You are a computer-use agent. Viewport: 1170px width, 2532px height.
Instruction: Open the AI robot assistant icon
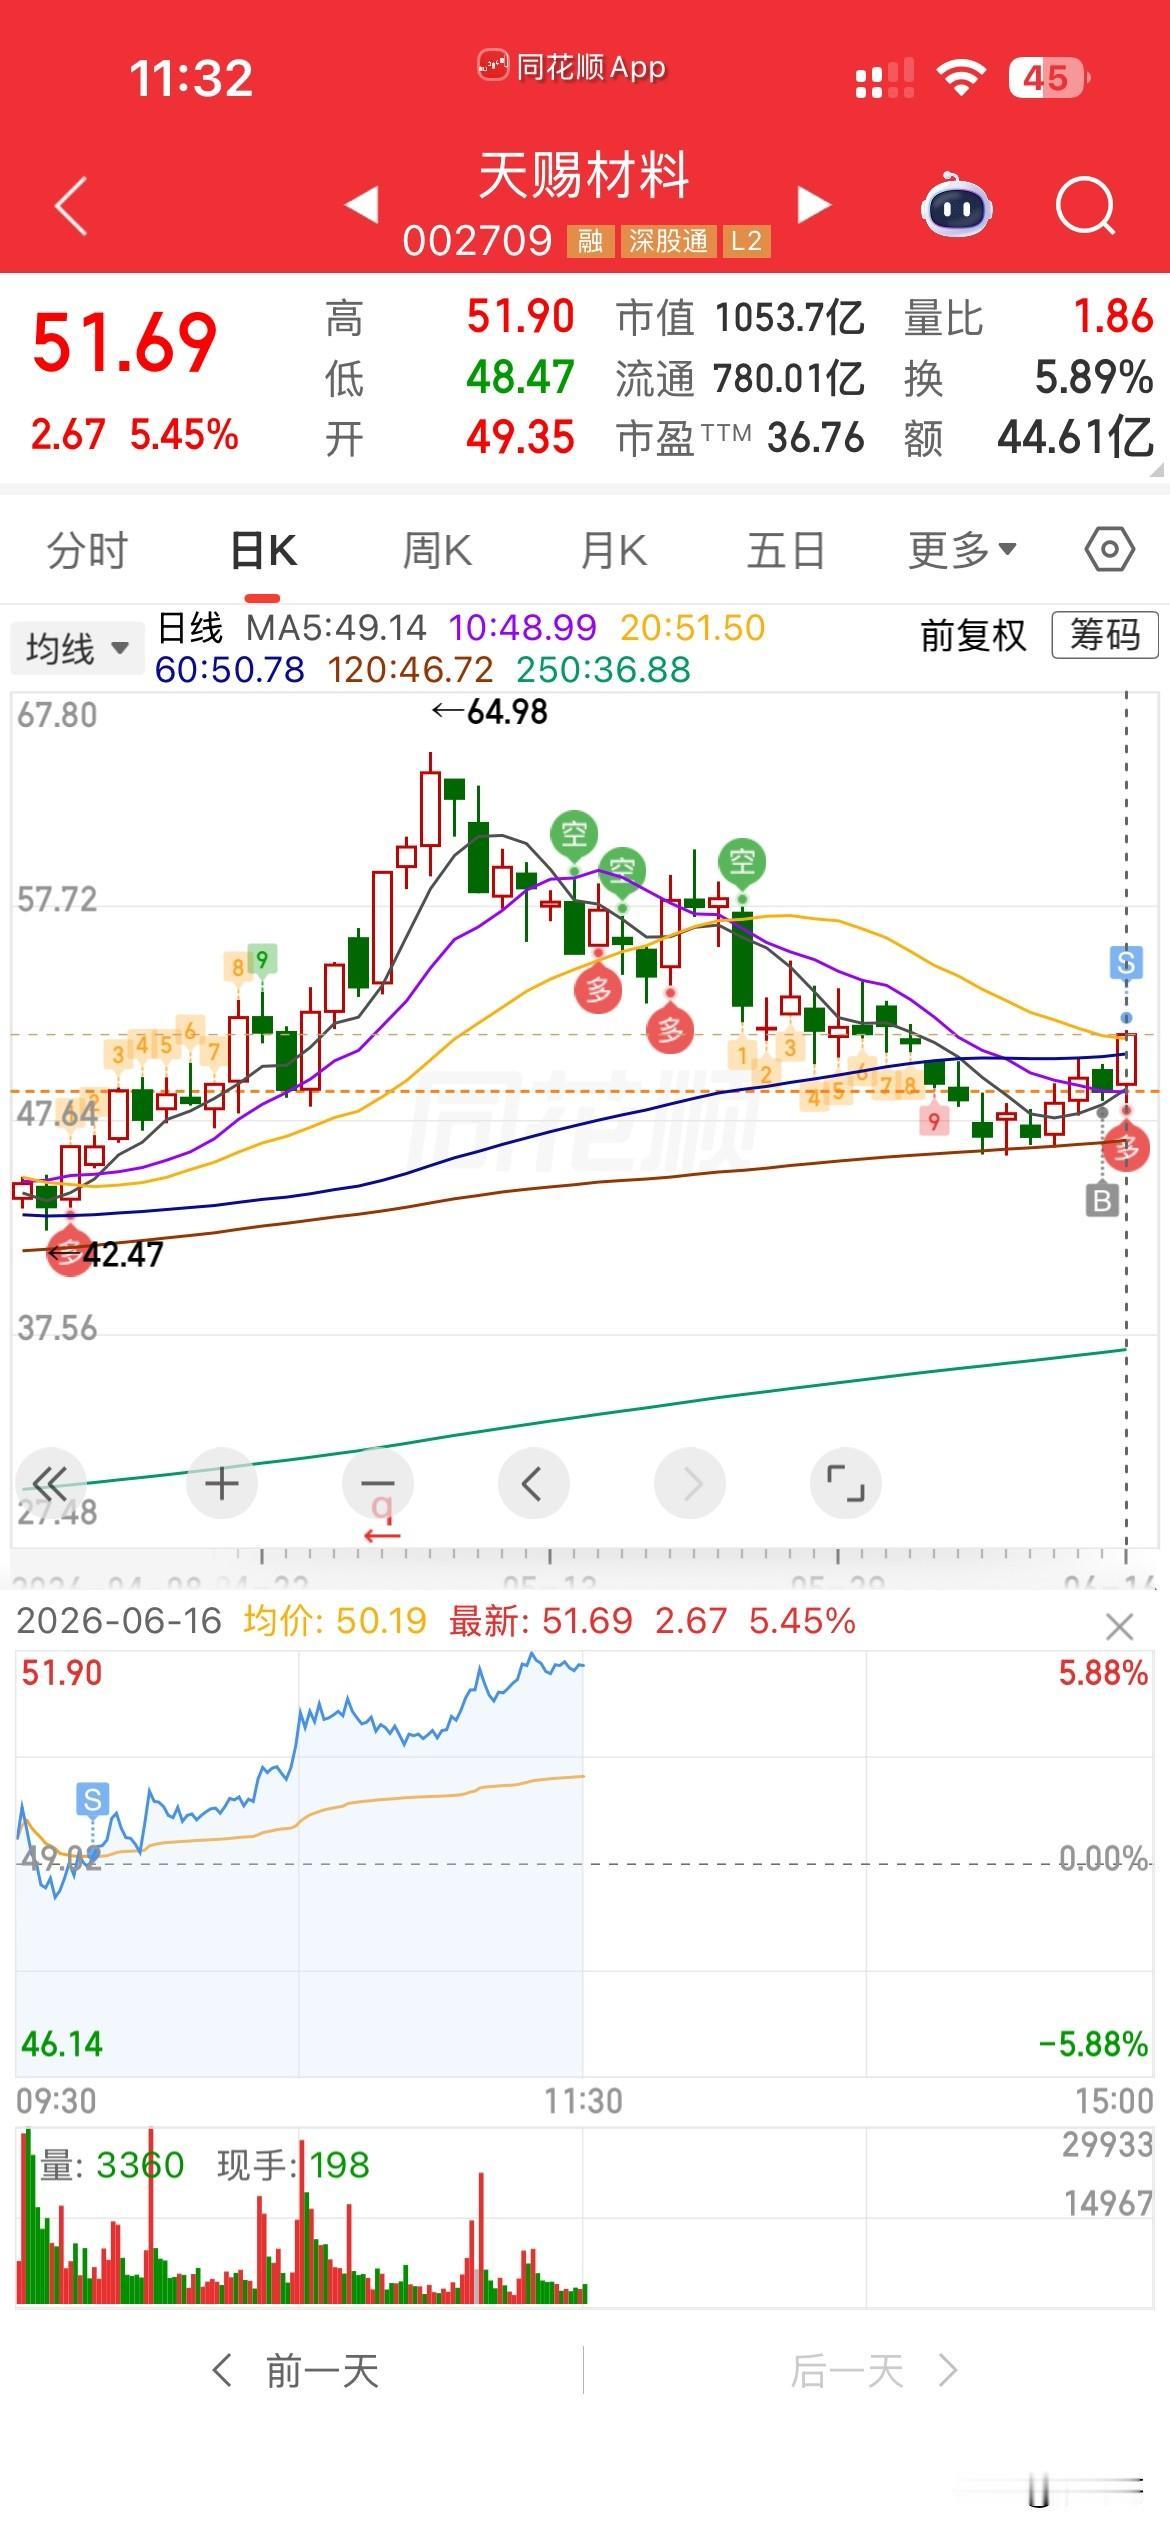coord(956,205)
